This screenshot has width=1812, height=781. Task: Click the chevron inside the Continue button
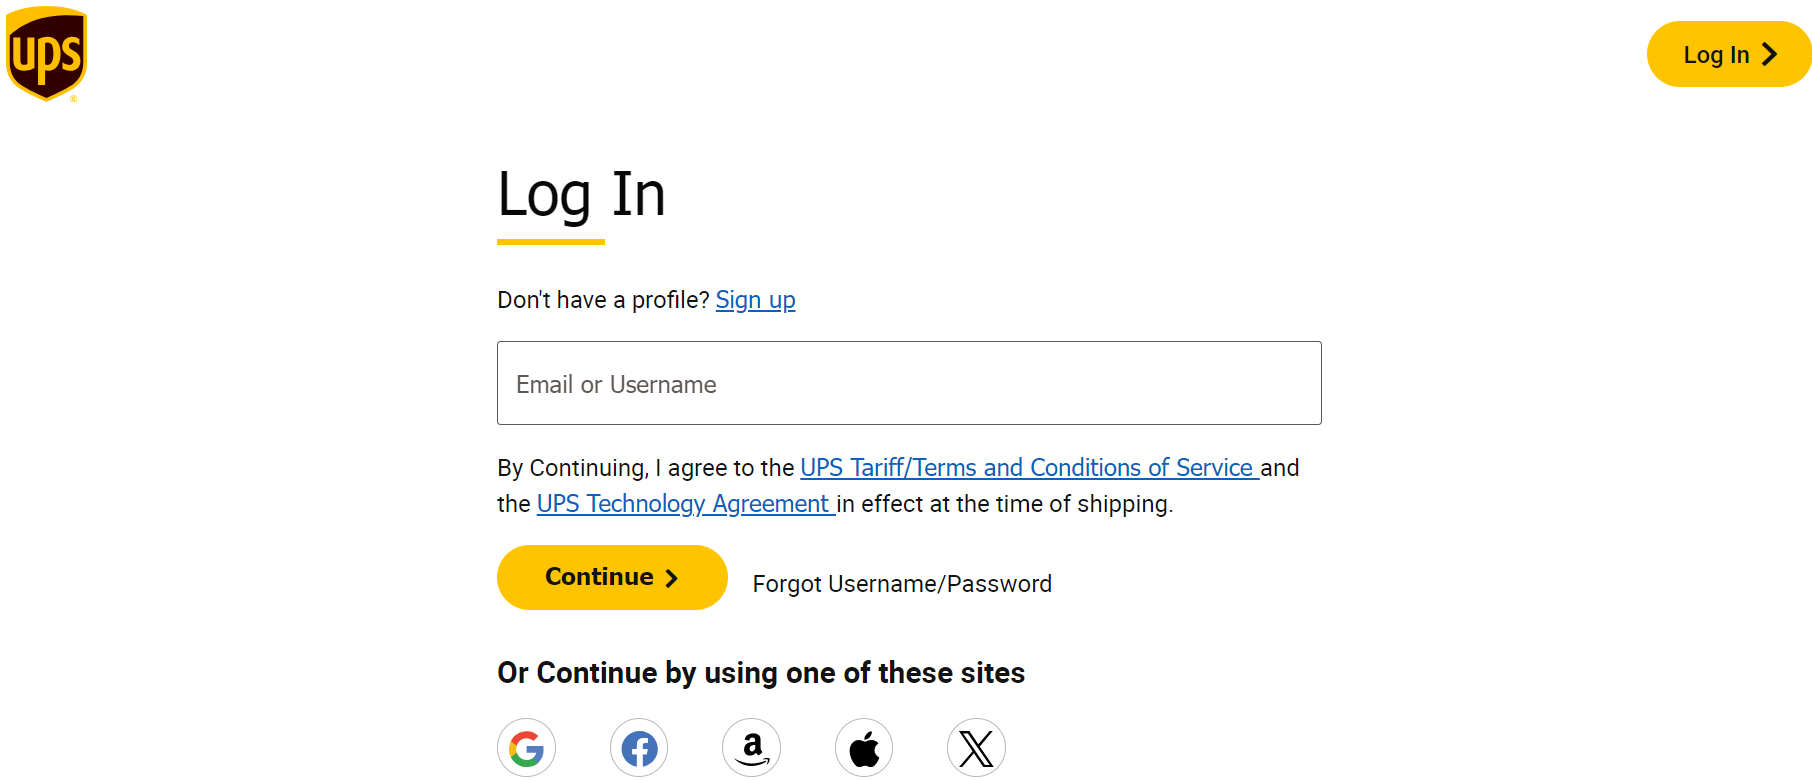pos(671,577)
